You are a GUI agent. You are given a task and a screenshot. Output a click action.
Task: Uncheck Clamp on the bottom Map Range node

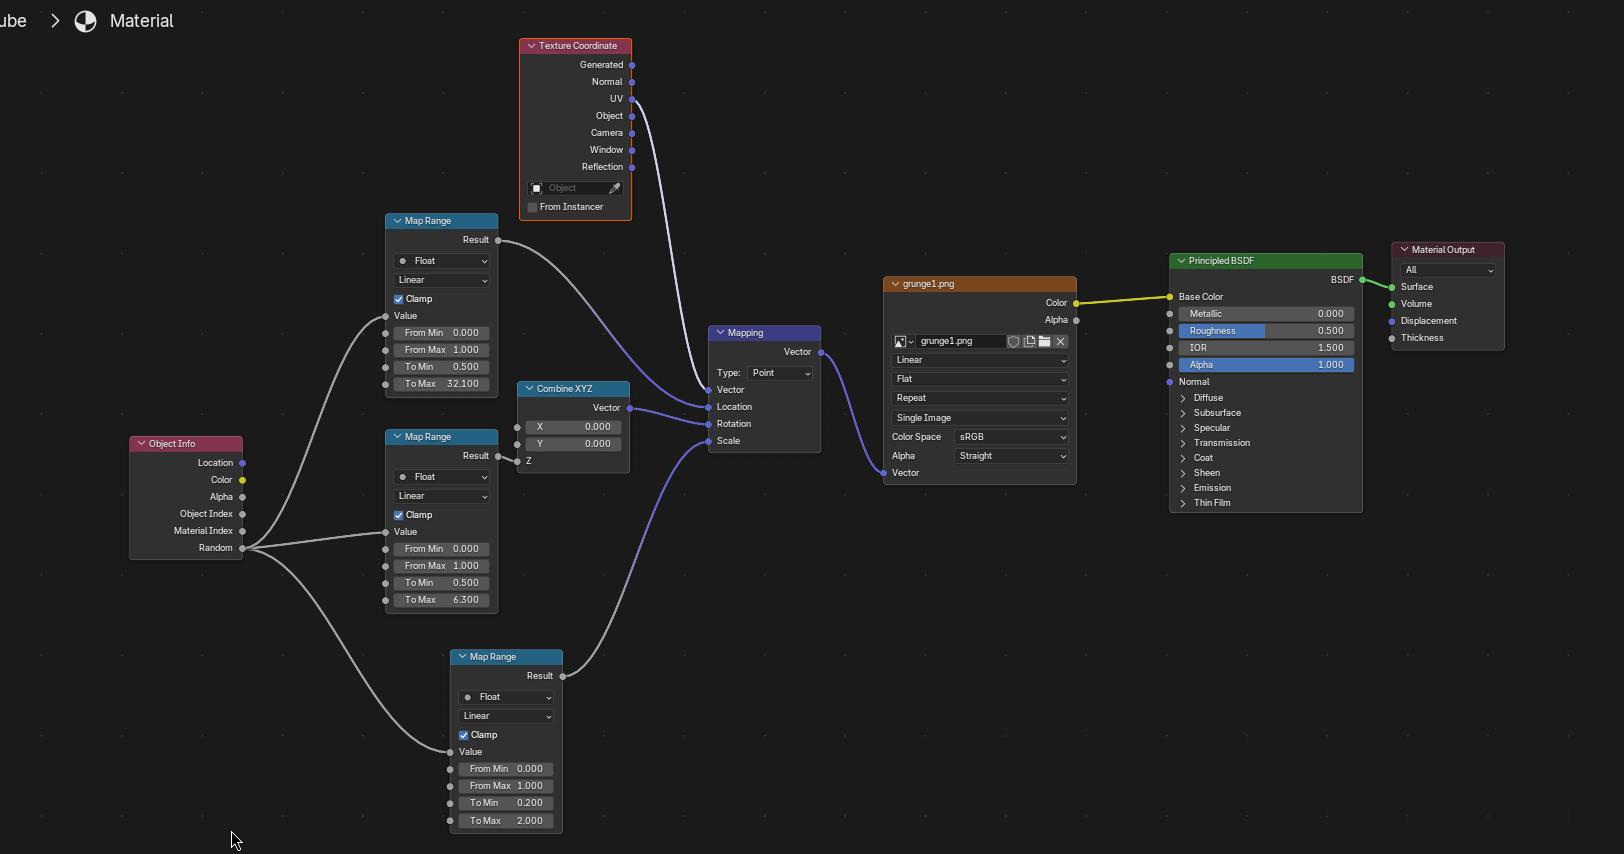[x=464, y=735]
